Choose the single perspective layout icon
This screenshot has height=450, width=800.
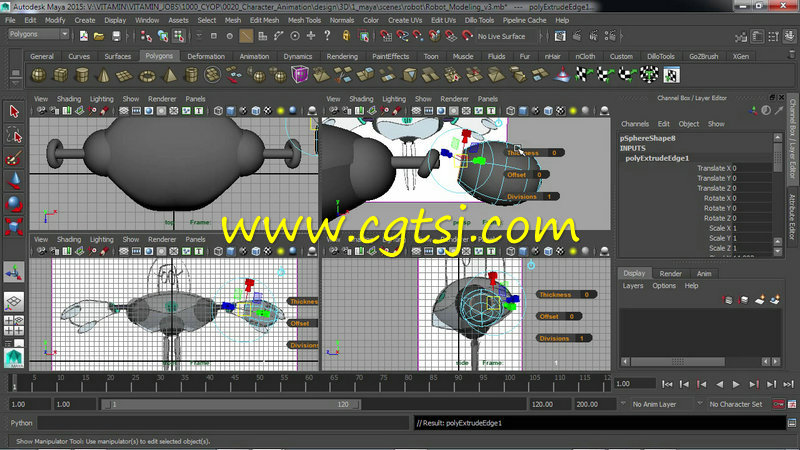(14, 302)
